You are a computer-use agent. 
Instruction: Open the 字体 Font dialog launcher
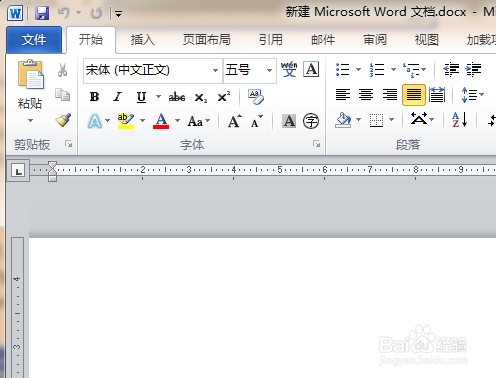pos(316,144)
